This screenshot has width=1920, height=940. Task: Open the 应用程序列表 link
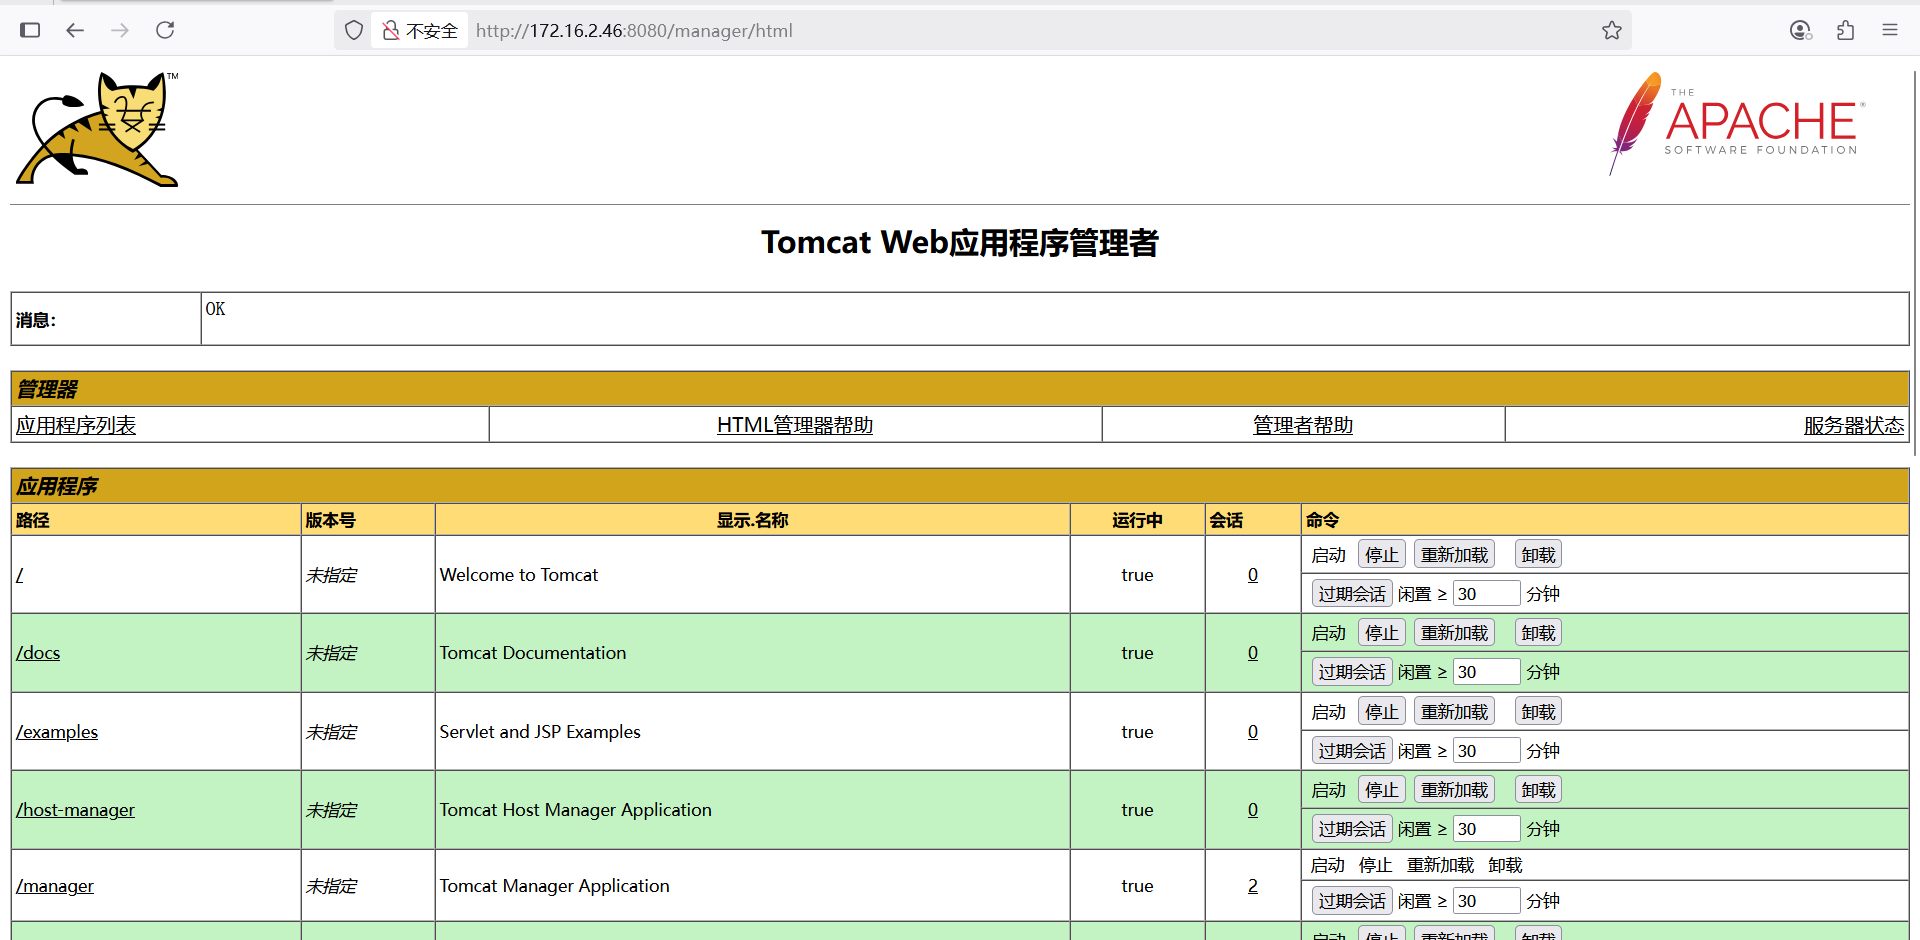[x=76, y=425]
